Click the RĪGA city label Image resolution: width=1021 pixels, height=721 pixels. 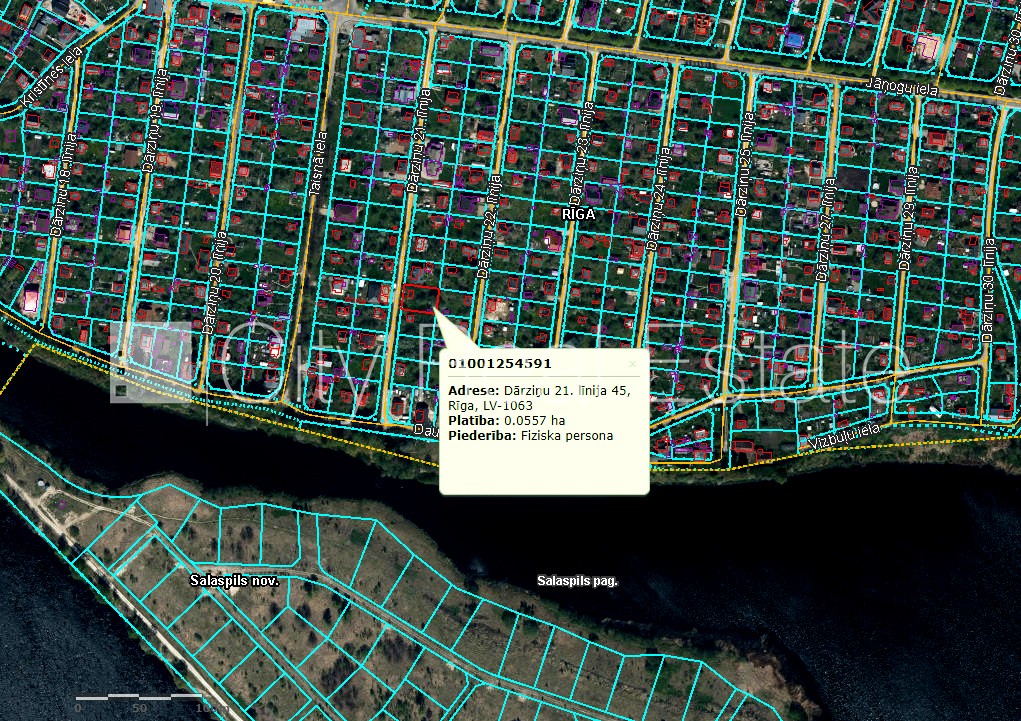[578, 214]
